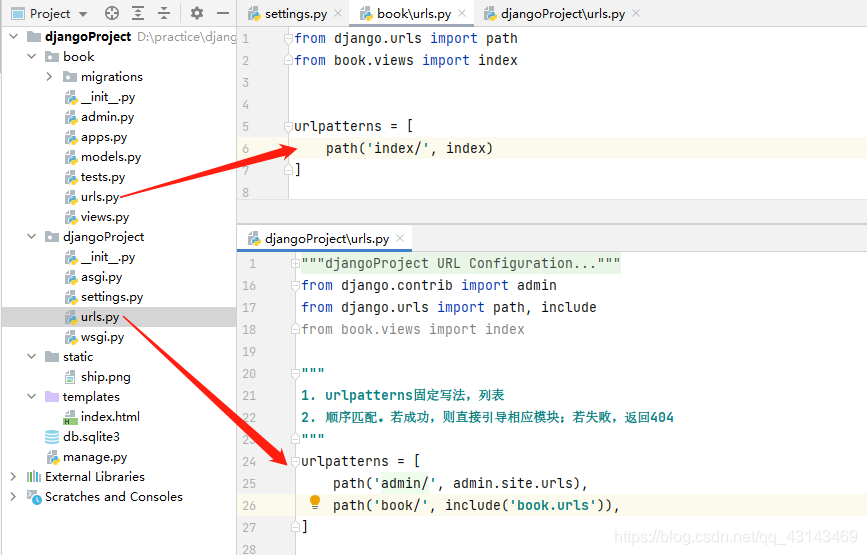Select the top djangoProject\urls.py tab

point(563,13)
